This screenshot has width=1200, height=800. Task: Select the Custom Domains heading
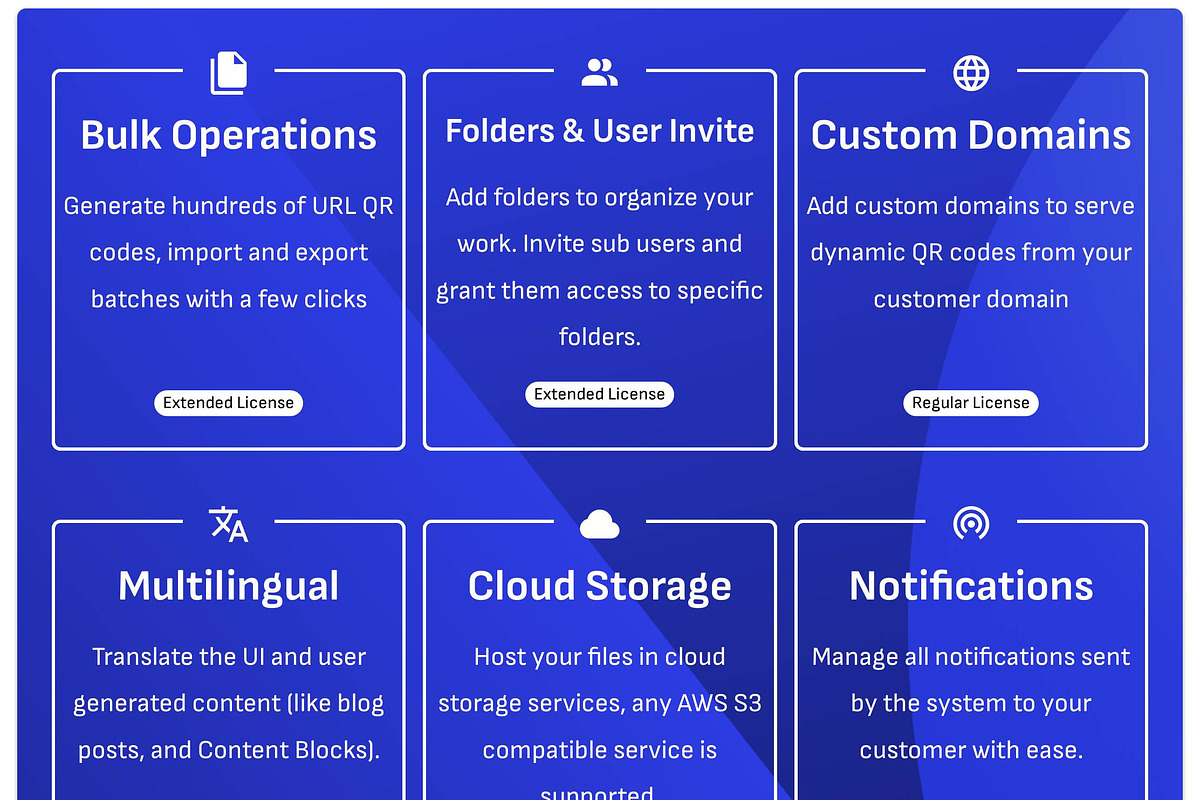tap(971, 135)
